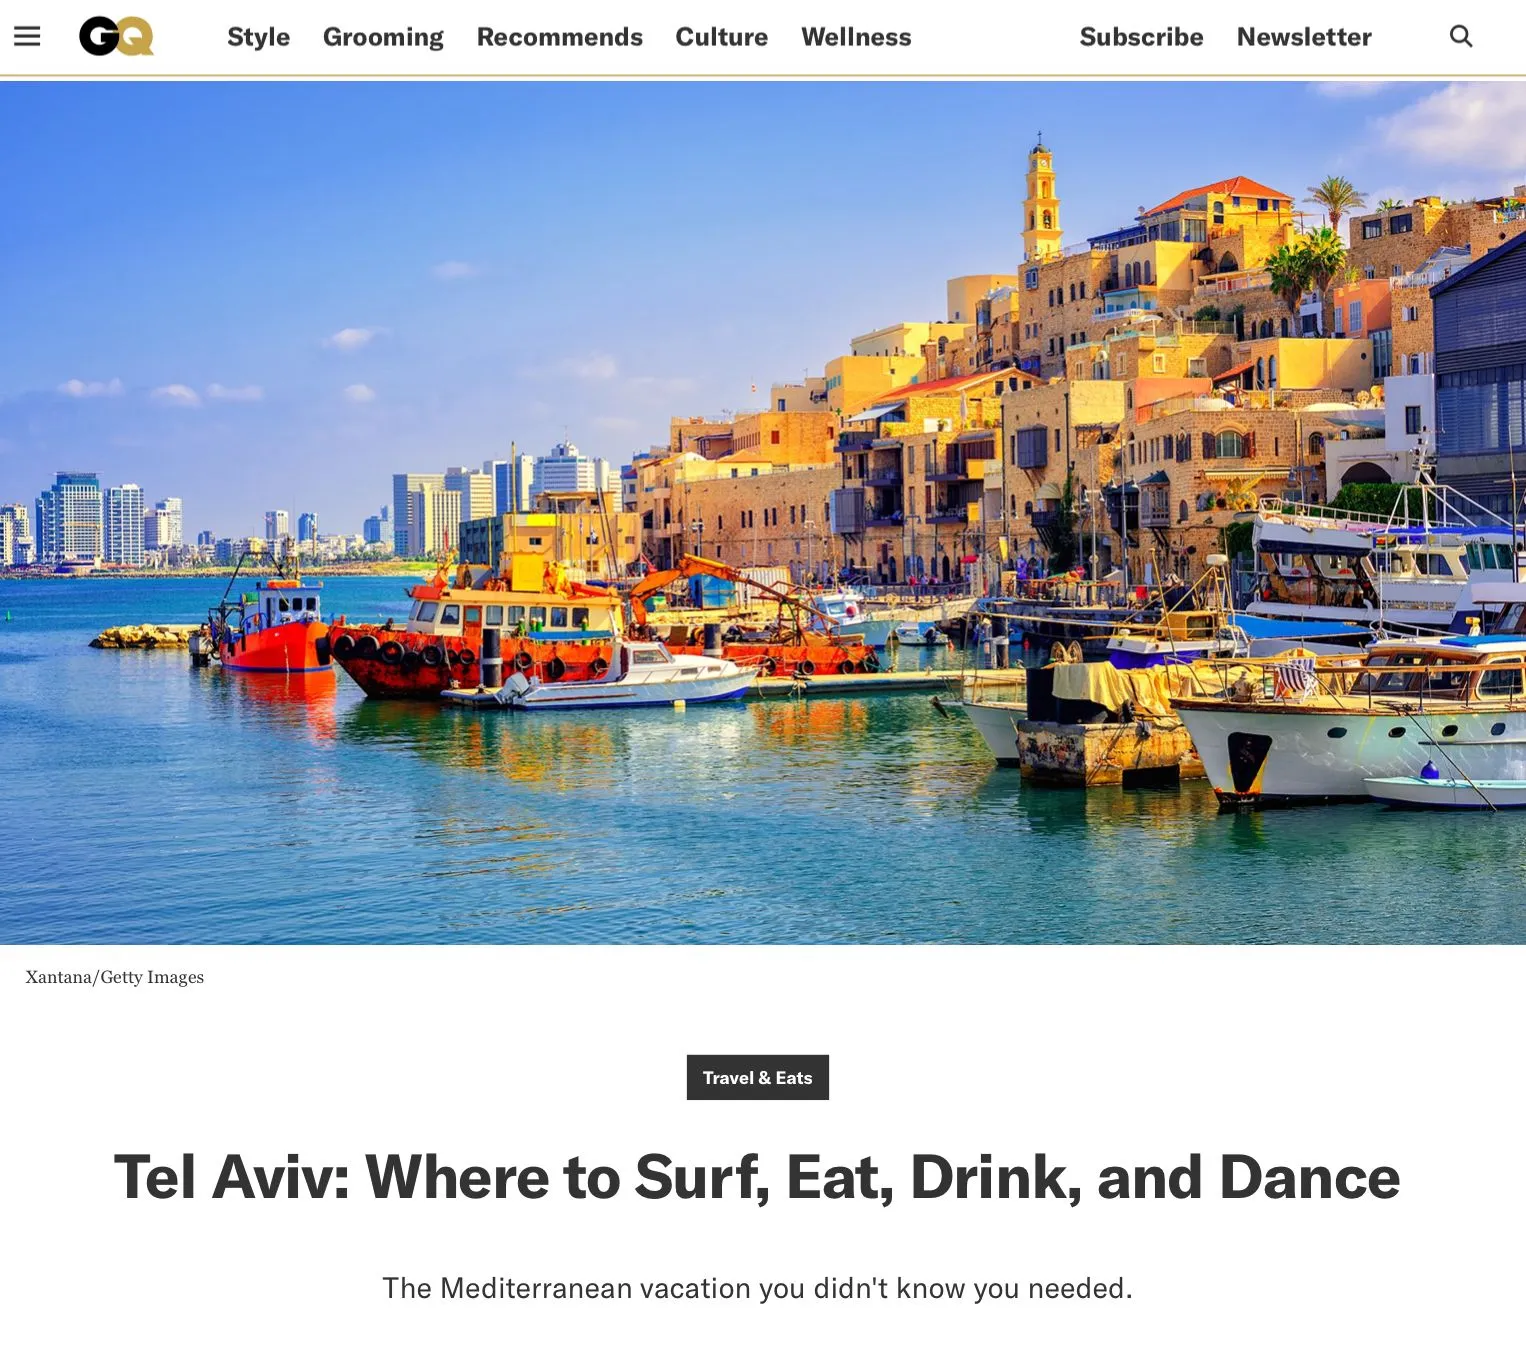Open the Wellness section
Viewport: 1526px width, 1346px height.
[856, 37]
